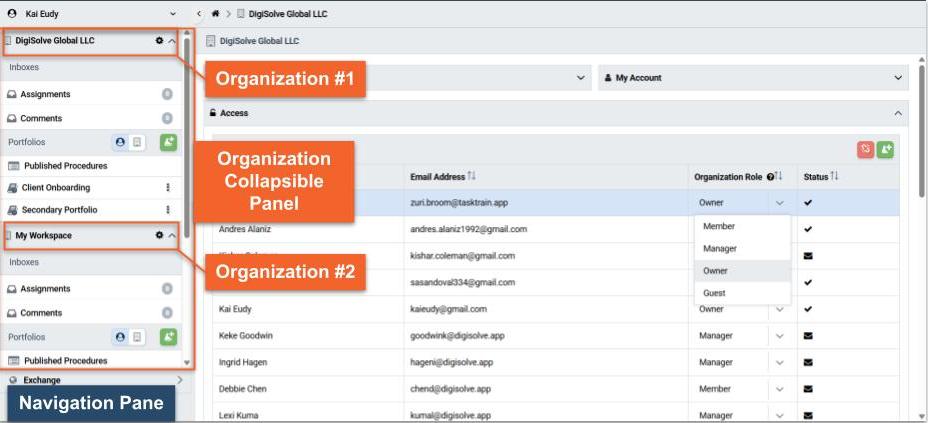
Task: Select Manager from the role dropdown list
Action: (x=719, y=248)
